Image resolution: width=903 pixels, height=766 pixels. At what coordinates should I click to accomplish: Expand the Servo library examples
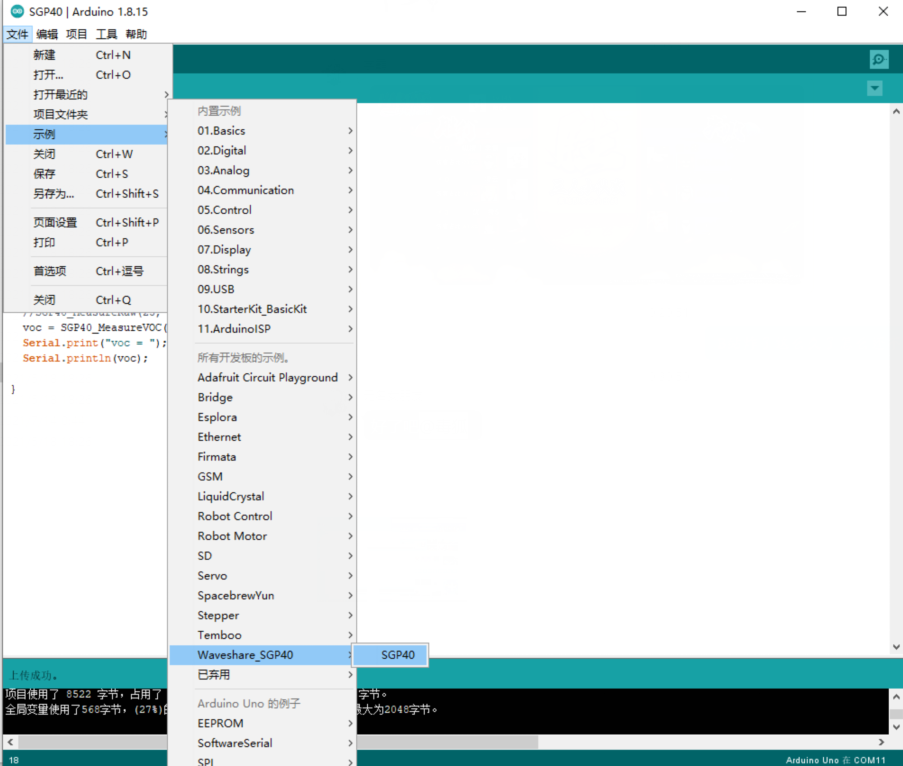(x=263, y=576)
